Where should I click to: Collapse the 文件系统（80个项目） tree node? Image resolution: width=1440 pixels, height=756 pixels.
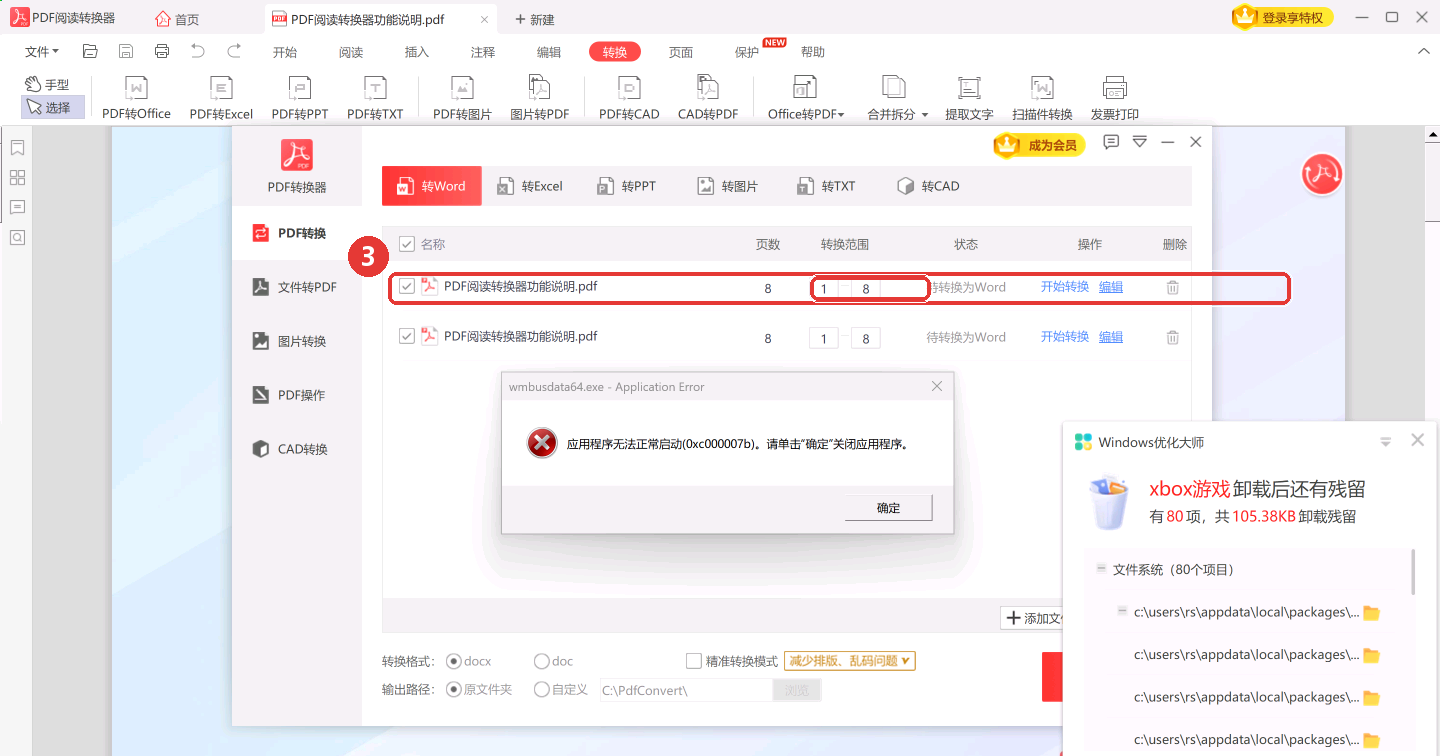[x=1101, y=568]
